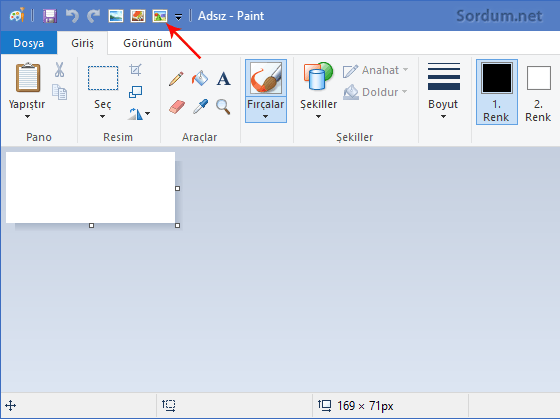Click the canvas size icon in status bar

click(325, 405)
